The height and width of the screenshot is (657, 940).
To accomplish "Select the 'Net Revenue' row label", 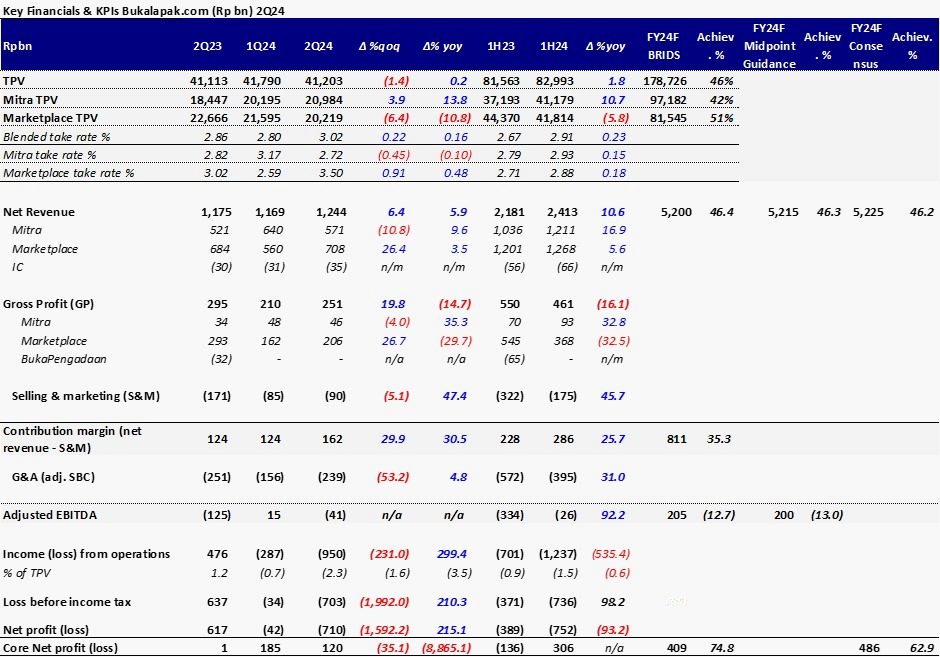I will [x=39, y=212].
